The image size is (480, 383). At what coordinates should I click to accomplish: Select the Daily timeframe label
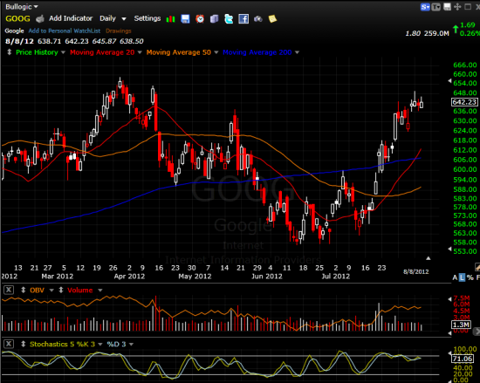click(108, 18)
